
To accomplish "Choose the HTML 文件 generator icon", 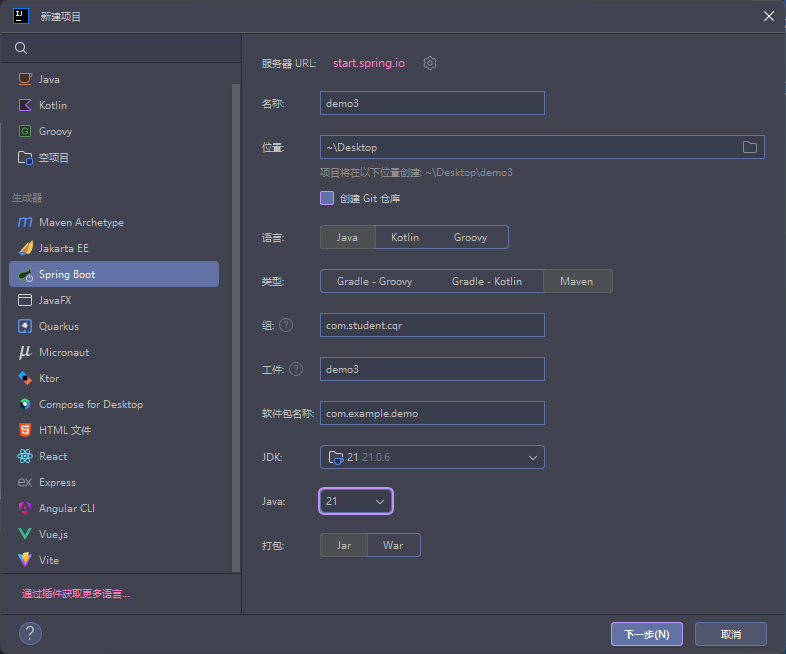I will [x=25, y=430].
